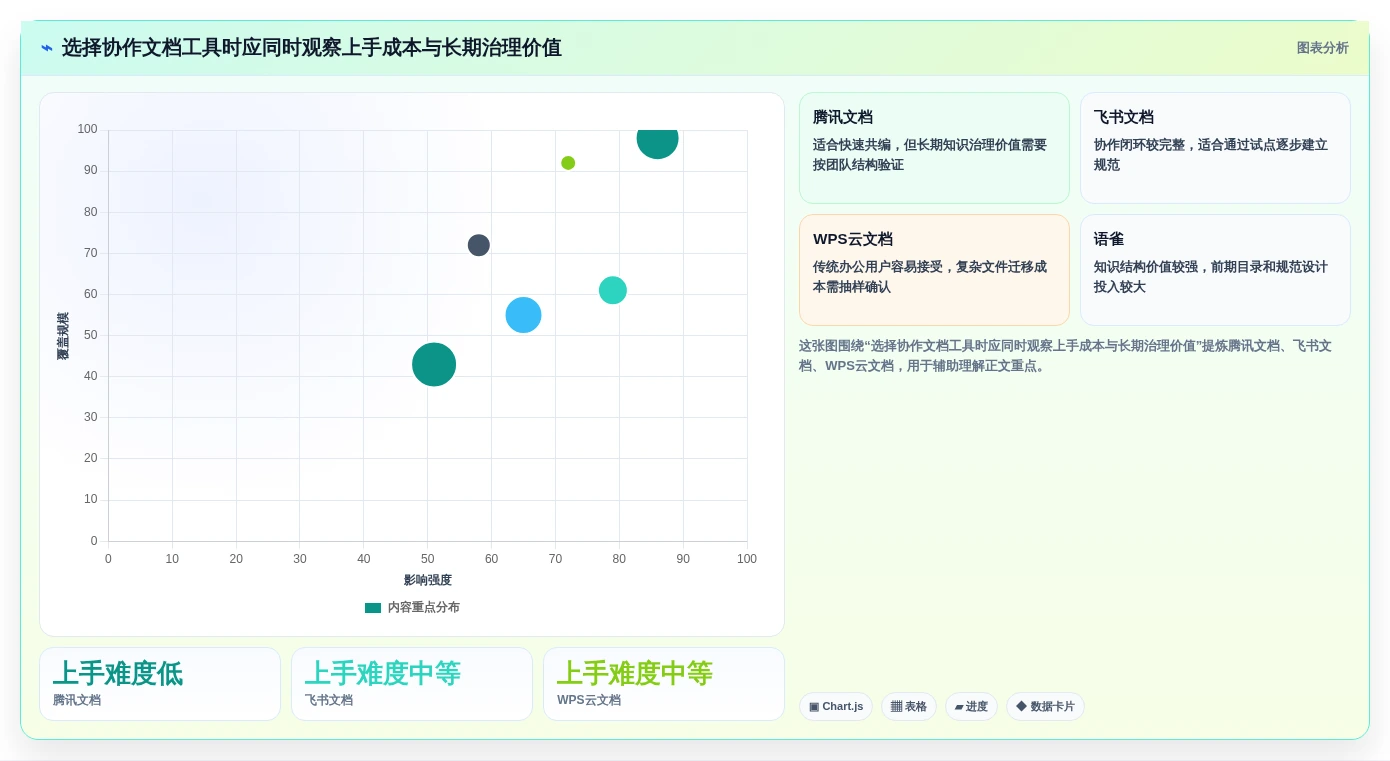Image resolution: width=1390 pixels, height=761 pixels.
Task: Click the 表格 tag chip
Action: 909,706
